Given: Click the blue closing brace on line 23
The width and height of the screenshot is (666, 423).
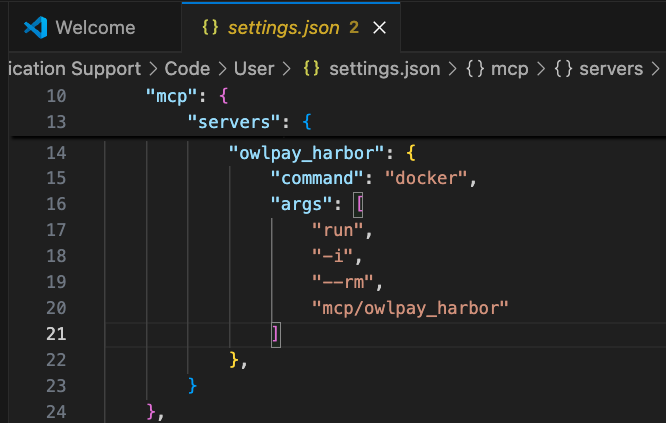Looking at the screenshot, I should (x=192, y=386).
